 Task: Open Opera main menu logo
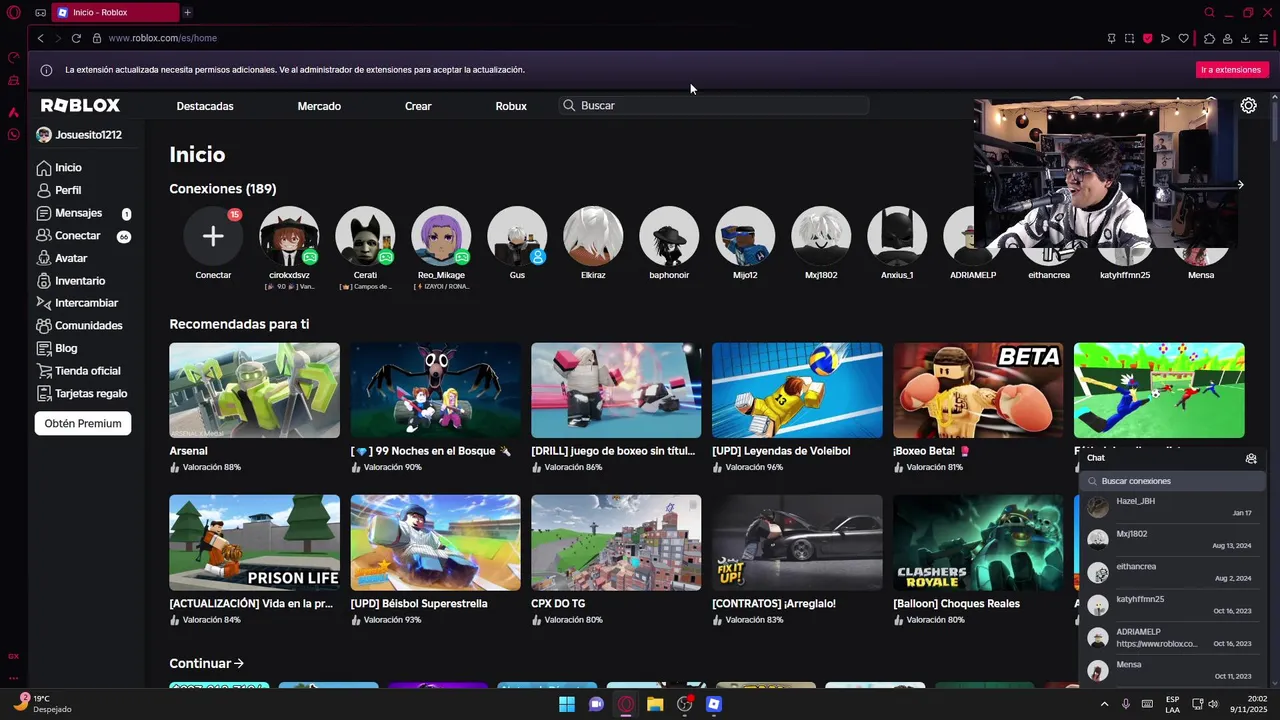13,12
